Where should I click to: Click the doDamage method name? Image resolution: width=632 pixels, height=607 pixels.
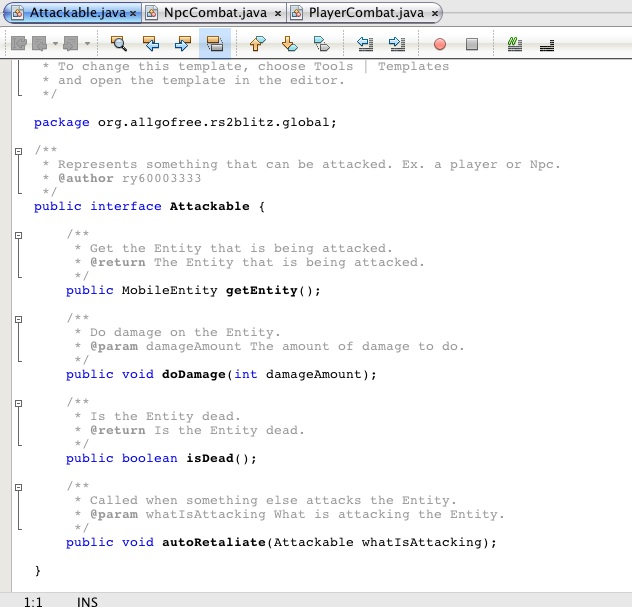(x=193, y=374)
